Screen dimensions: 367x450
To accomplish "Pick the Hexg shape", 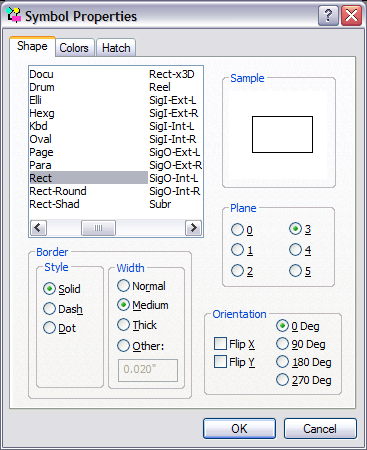I will 42,113.
